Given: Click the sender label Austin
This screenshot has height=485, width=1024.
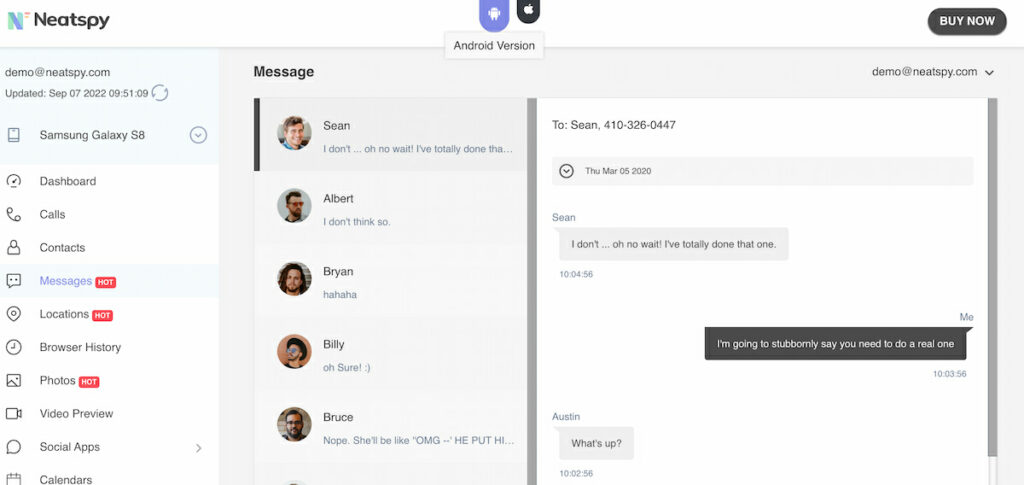Looking at the screenshot, I should point(566,416).
